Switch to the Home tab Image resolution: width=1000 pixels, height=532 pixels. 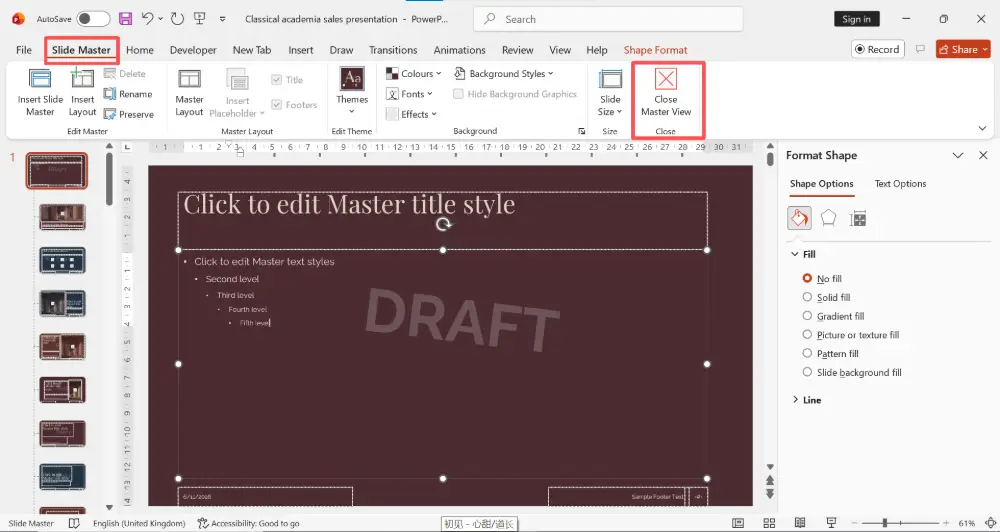tap(140, 50)
